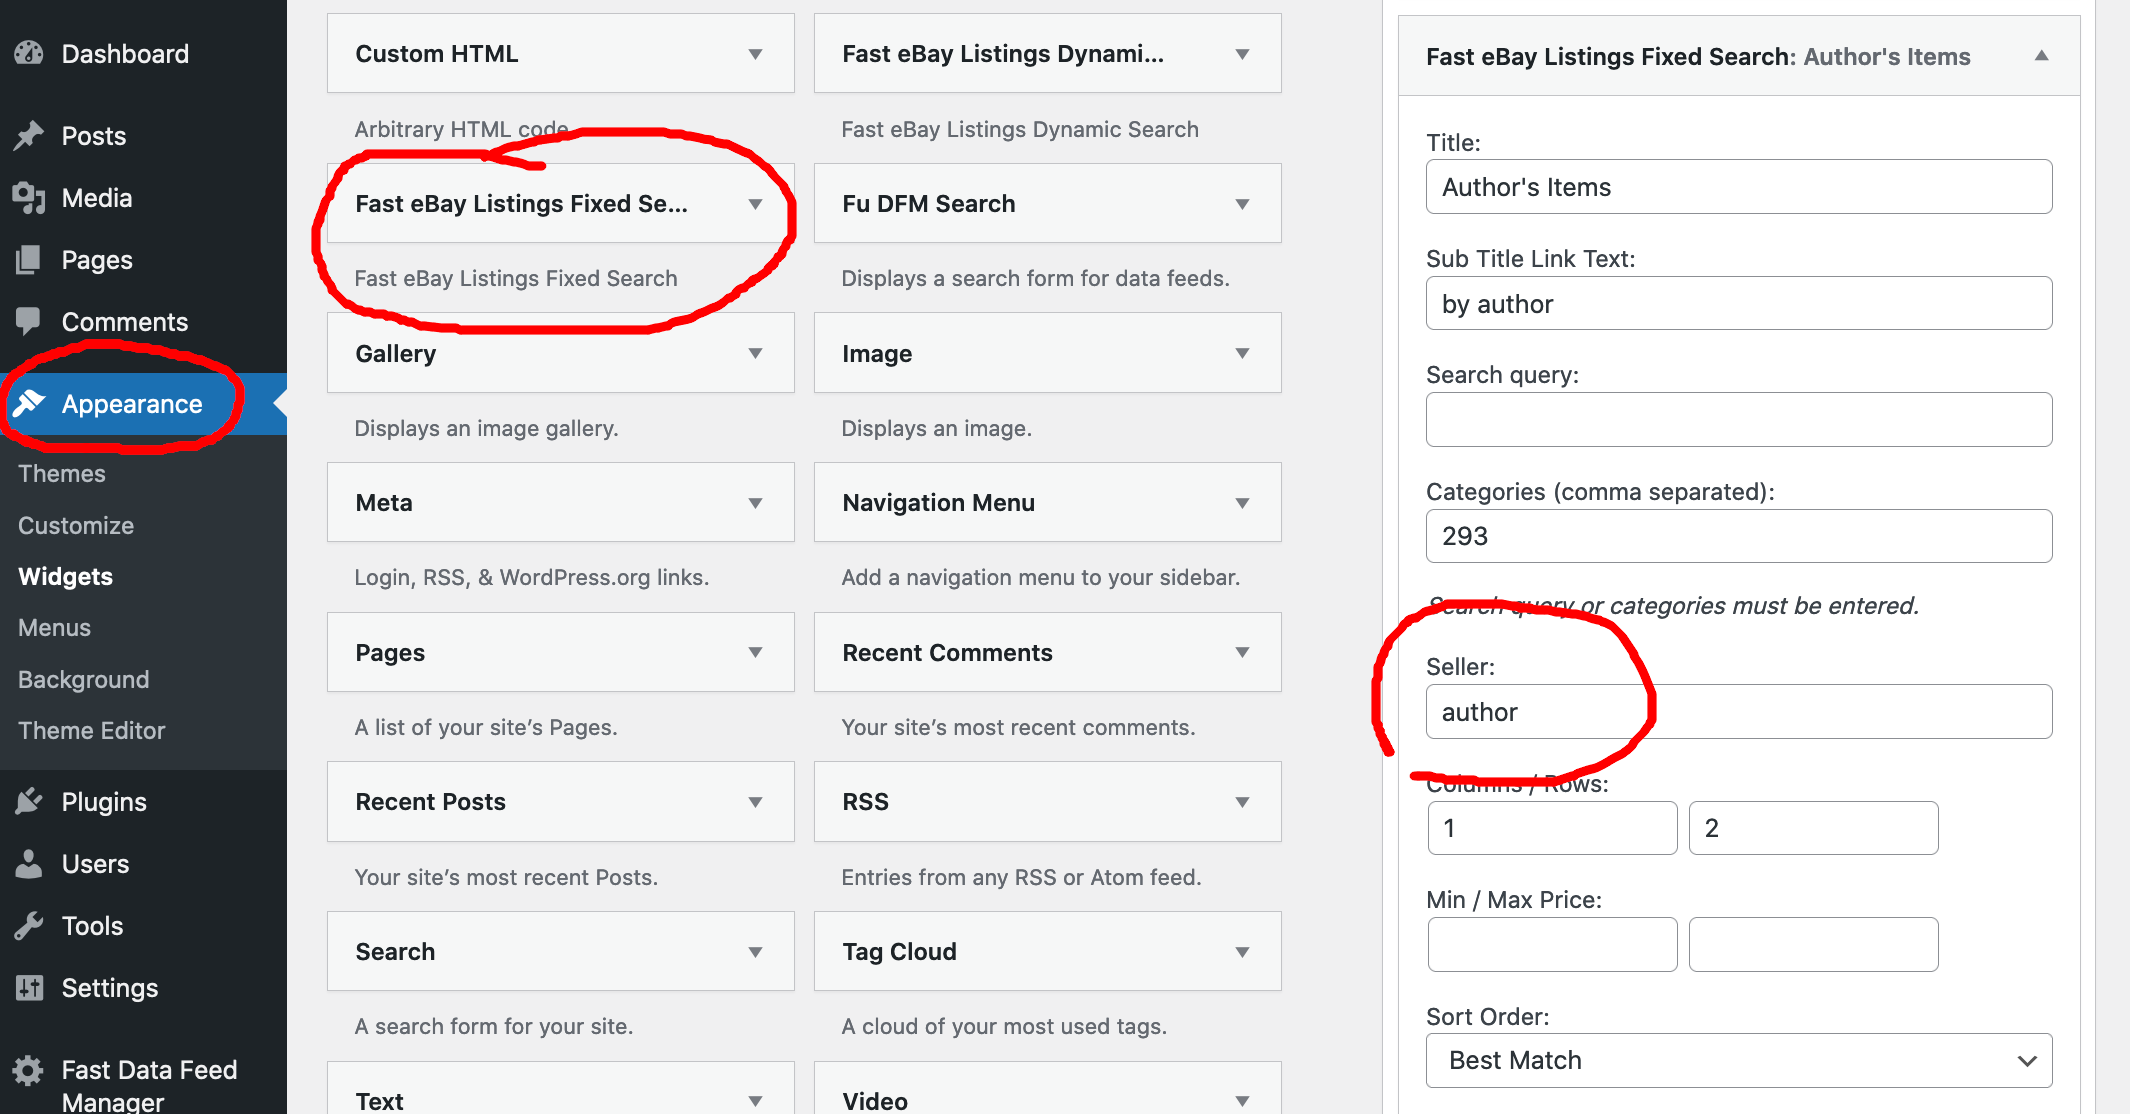Click the Posts pushpin icon
Viewport: 2130px width, 1114px height.
click(x=29, y=135)
